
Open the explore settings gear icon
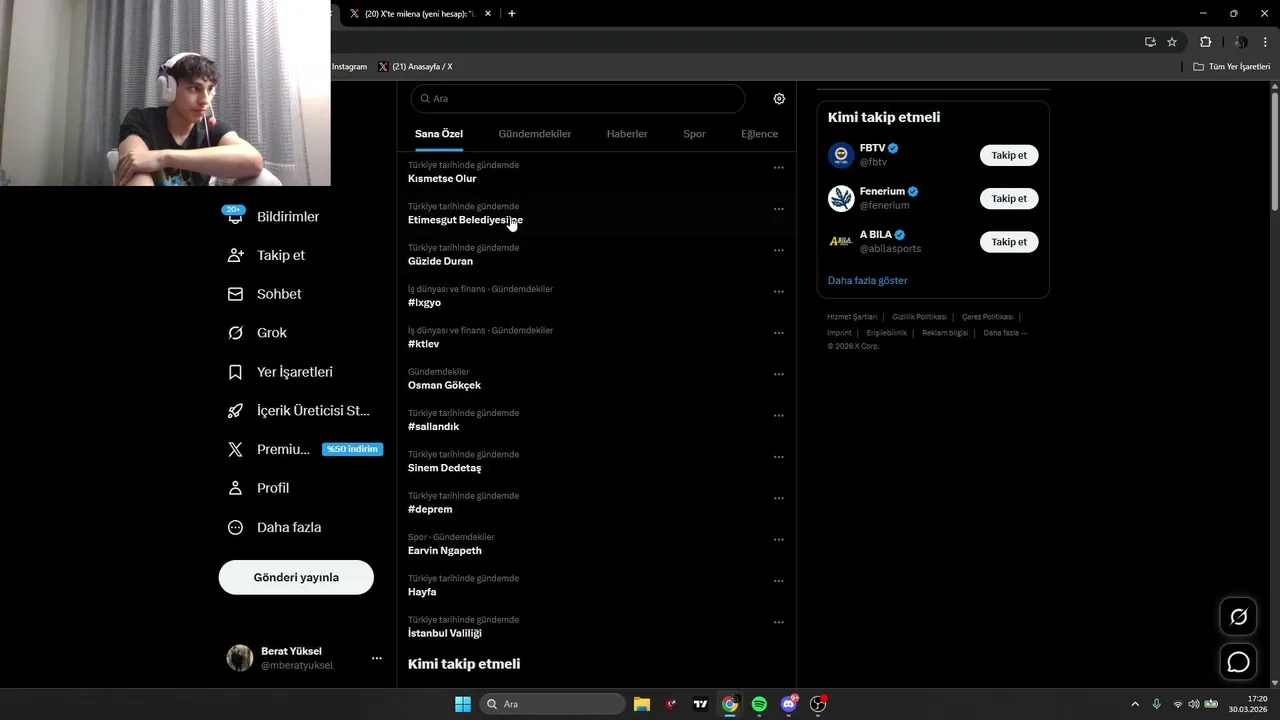pos(779,99)
